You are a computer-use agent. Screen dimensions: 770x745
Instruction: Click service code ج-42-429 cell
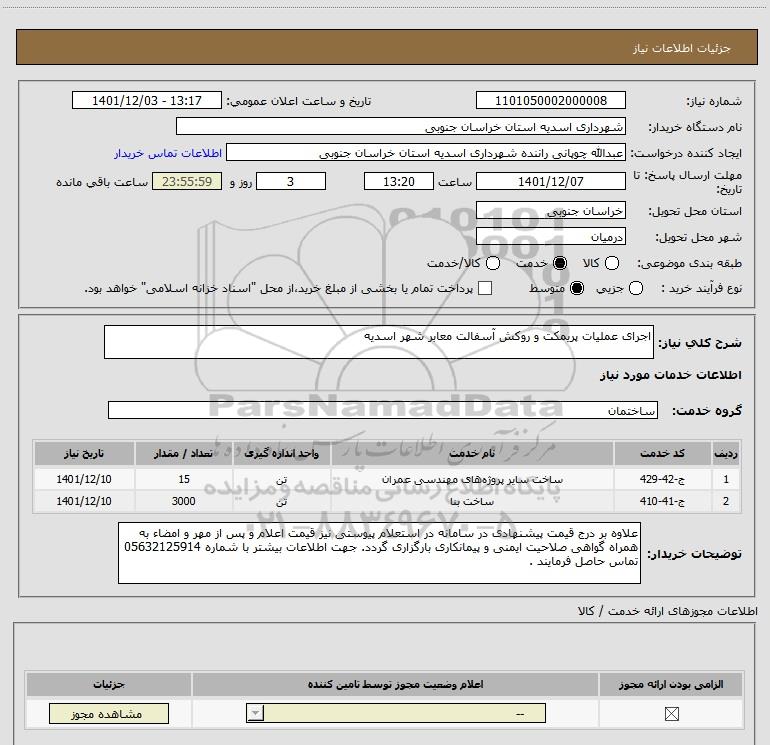[662, 479]
